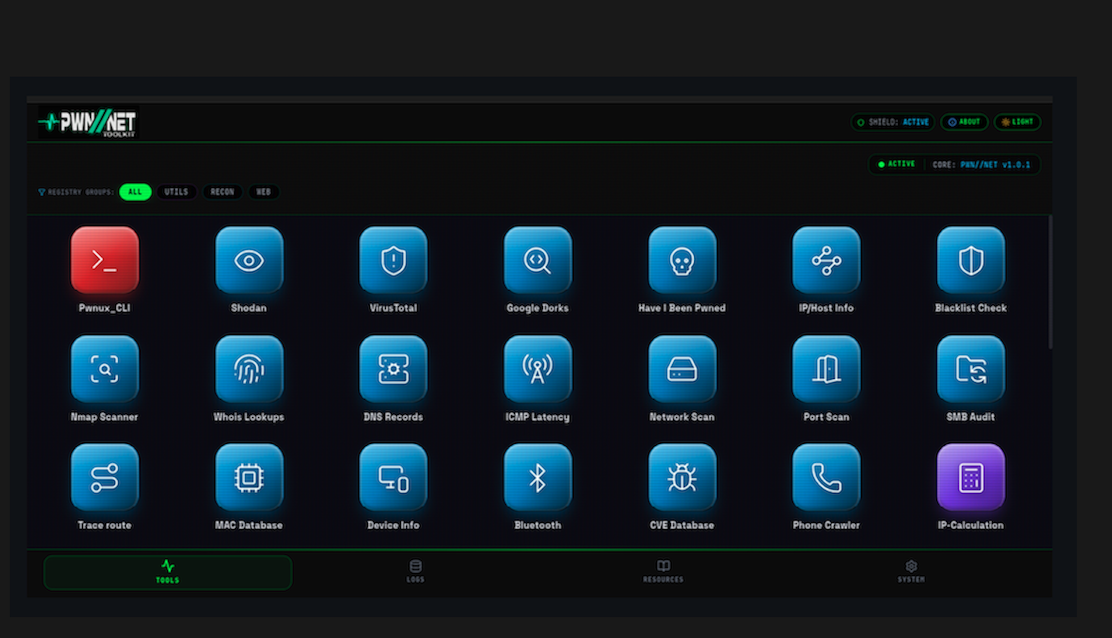The image size is (1112, 638).
Task: Toggle the Shield: Active status pill
Action: click(x=893, y=122)
